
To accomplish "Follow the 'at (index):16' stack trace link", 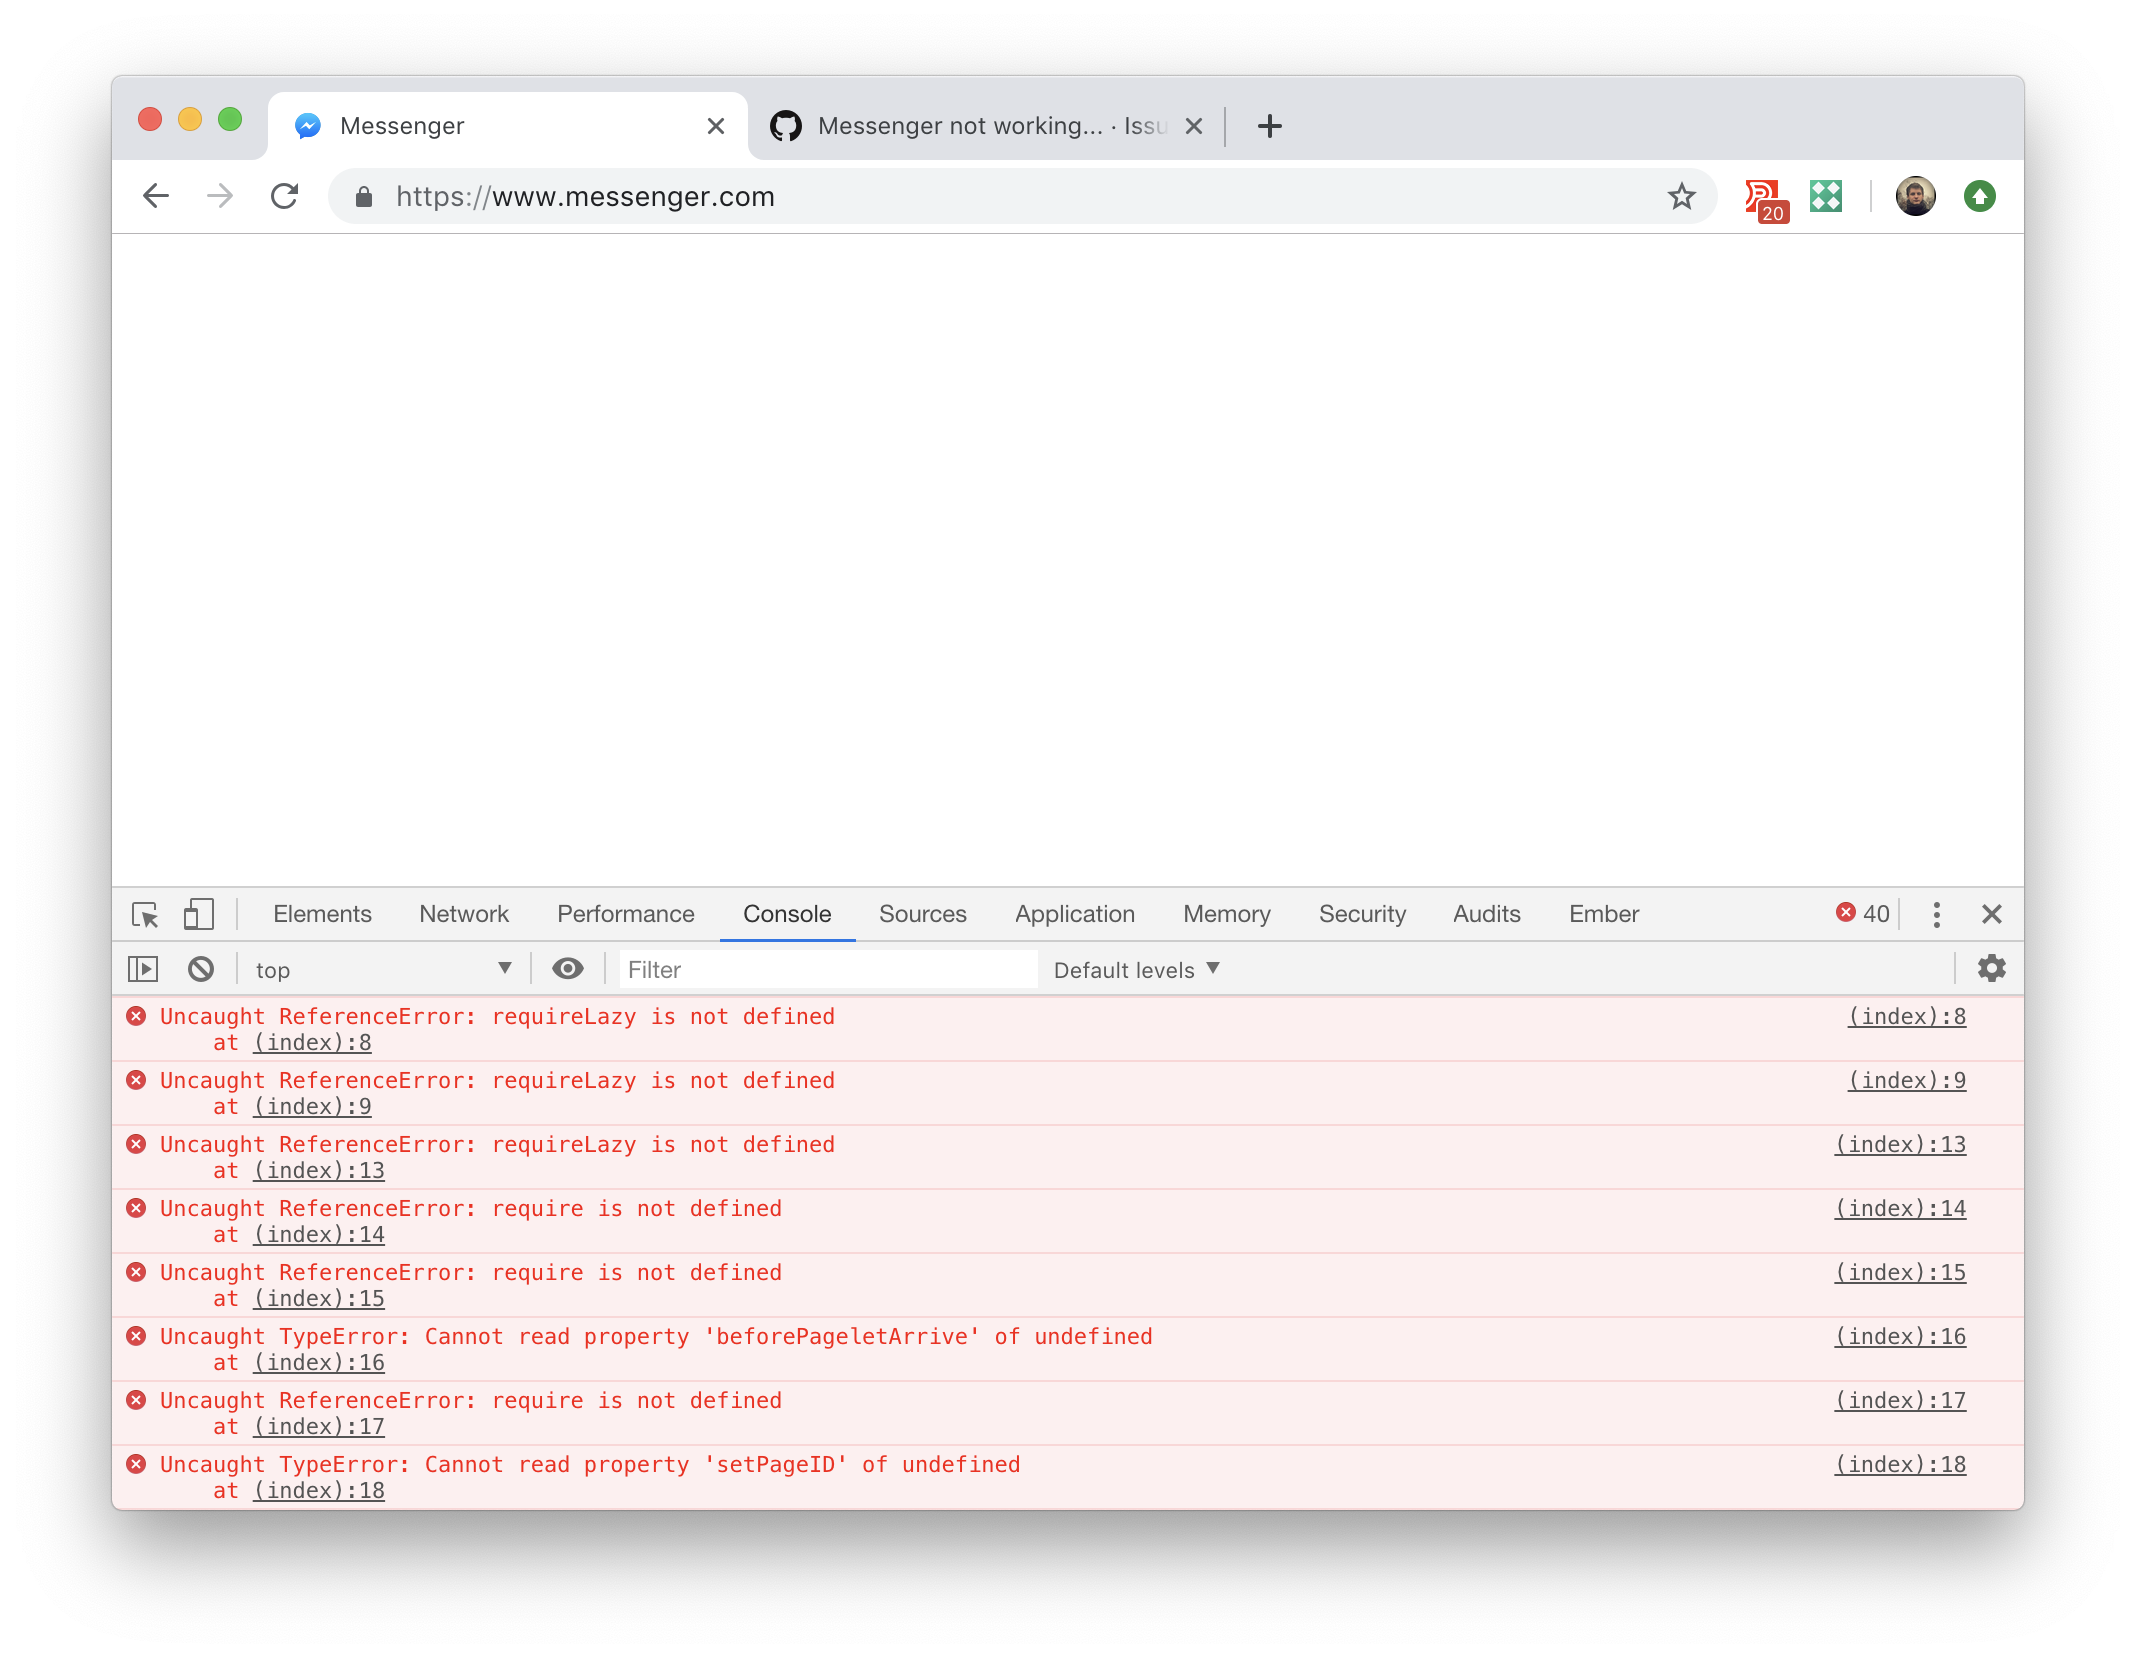I will click(x=319, y=1363).
